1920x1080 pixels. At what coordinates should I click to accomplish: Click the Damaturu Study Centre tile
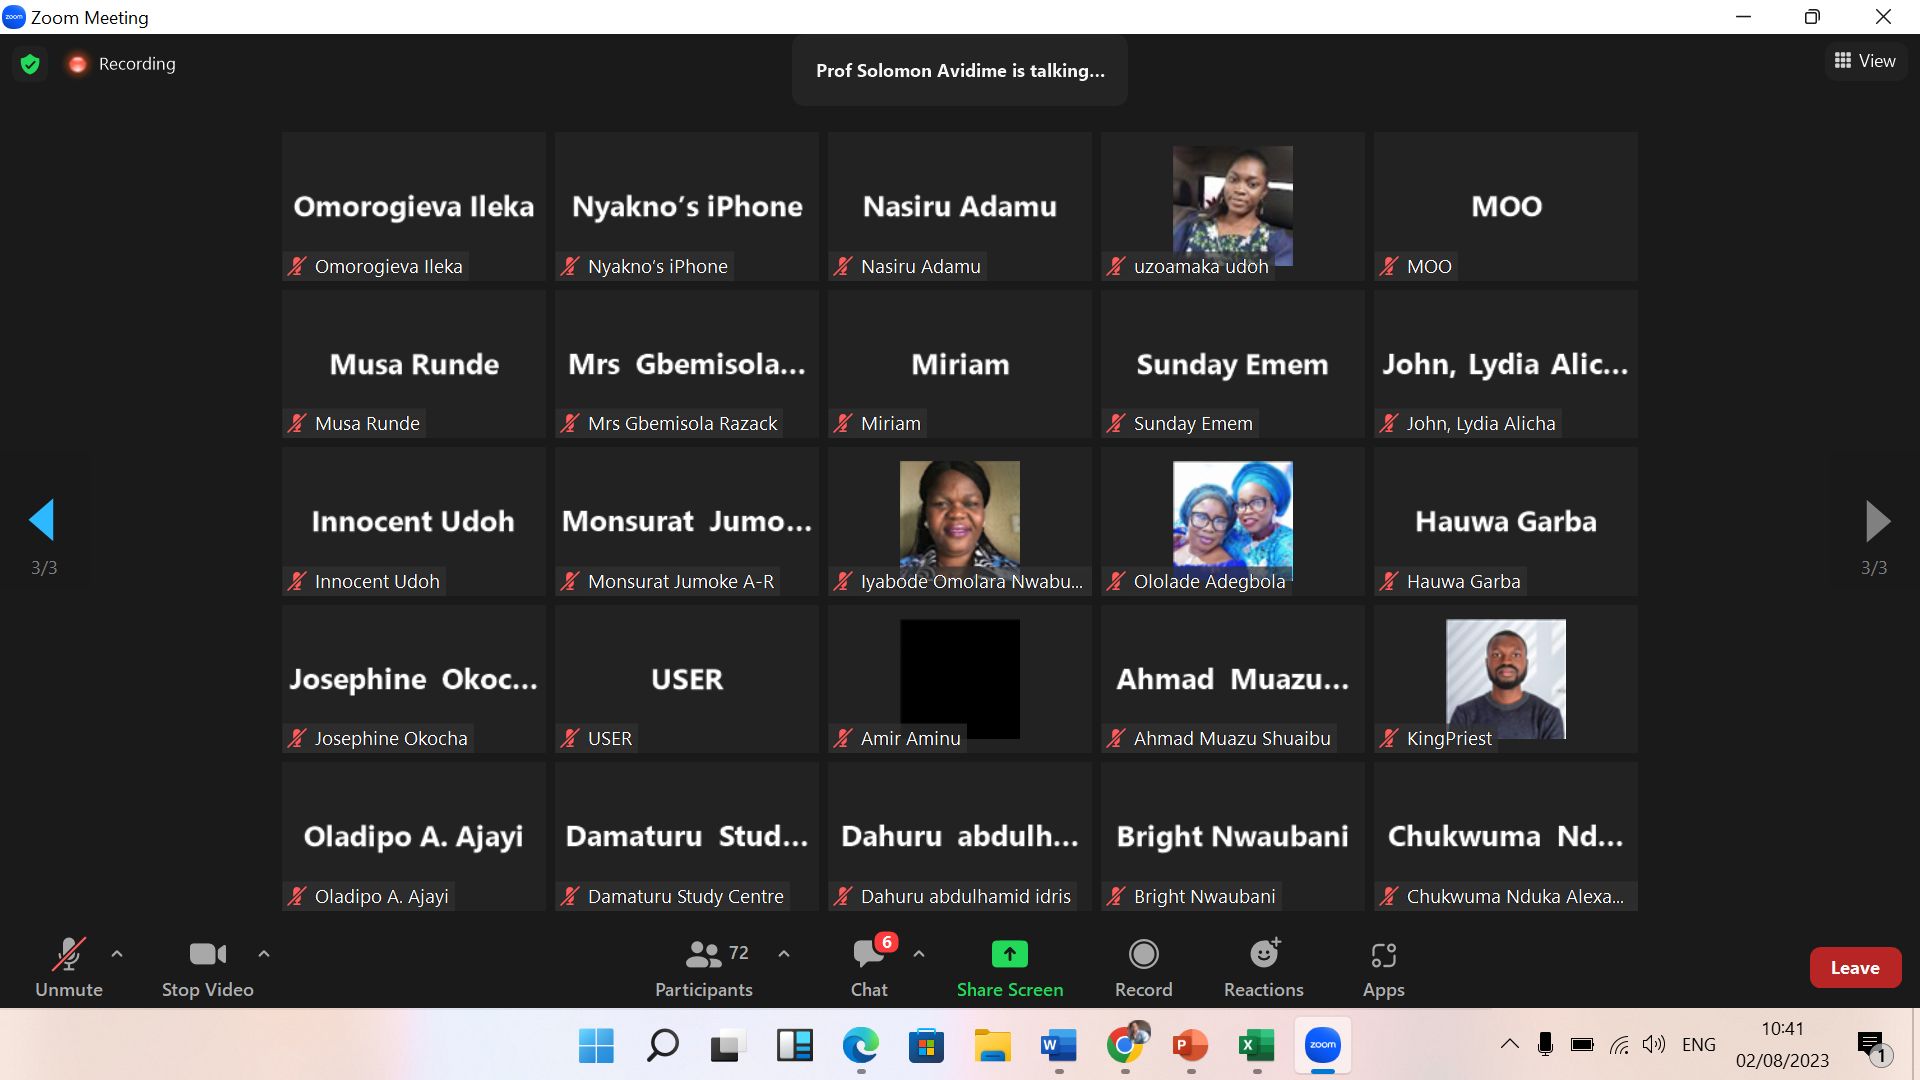[687, 836]
